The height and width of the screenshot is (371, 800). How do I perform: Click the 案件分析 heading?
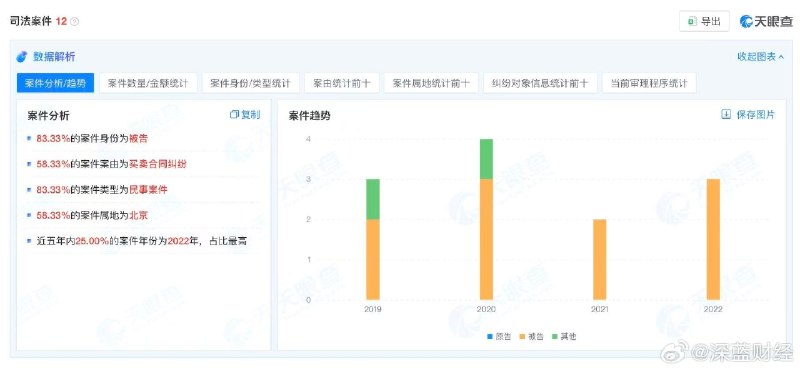(x=48, y=116)
